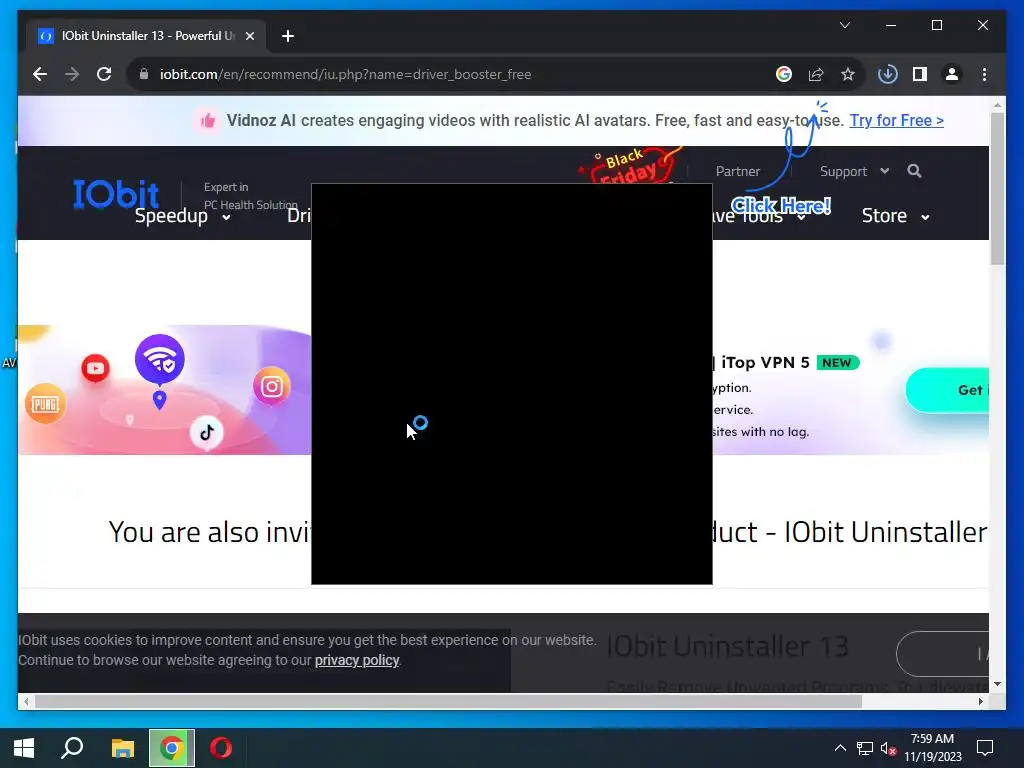
Task: Go back using the browser back arrow
Action: [x=40, y=74]
